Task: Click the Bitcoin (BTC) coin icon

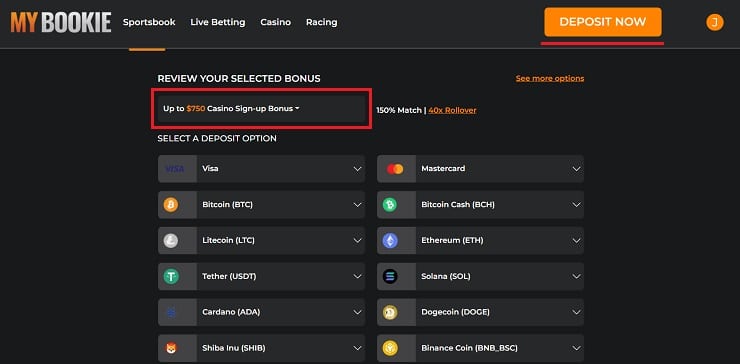Action: pyautogui.click(x=171, y=204)
